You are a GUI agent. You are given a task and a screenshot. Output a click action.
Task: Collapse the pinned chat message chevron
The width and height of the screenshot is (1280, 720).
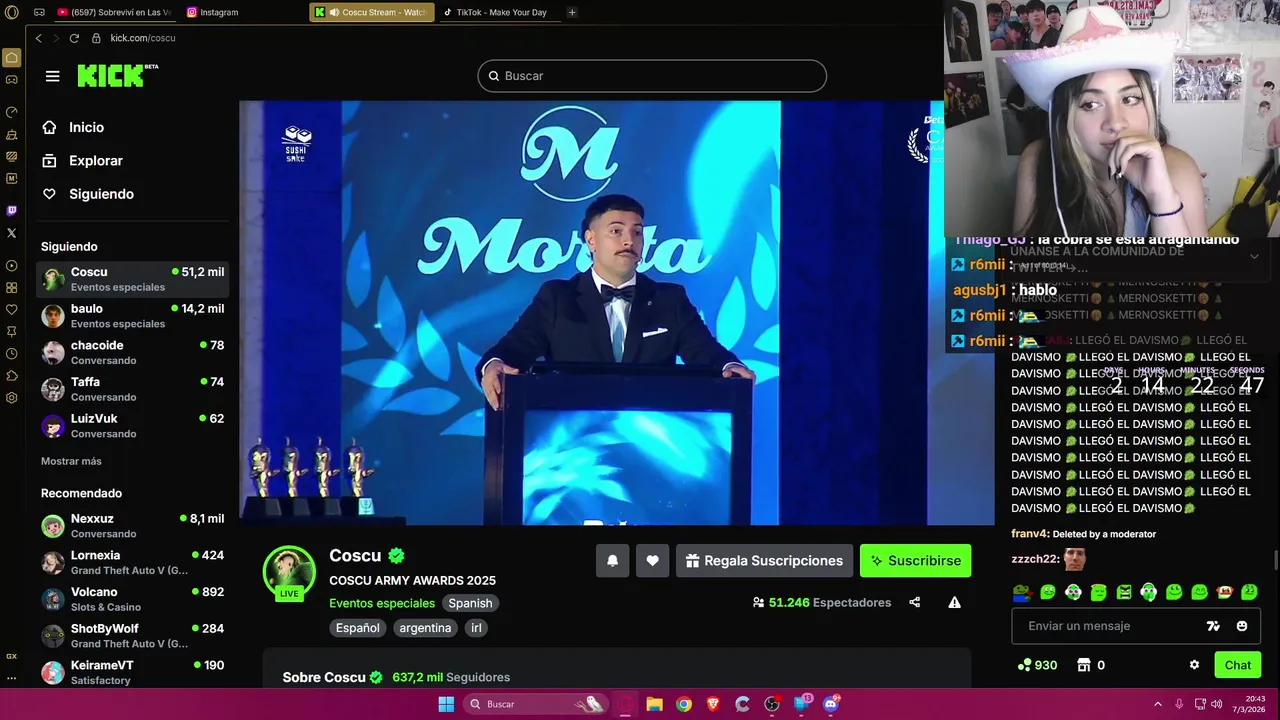pos(1254,257)
